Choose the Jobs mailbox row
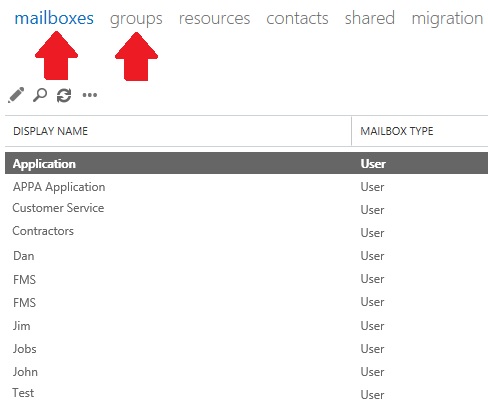488x405 pixels. (x=246, y=349)
